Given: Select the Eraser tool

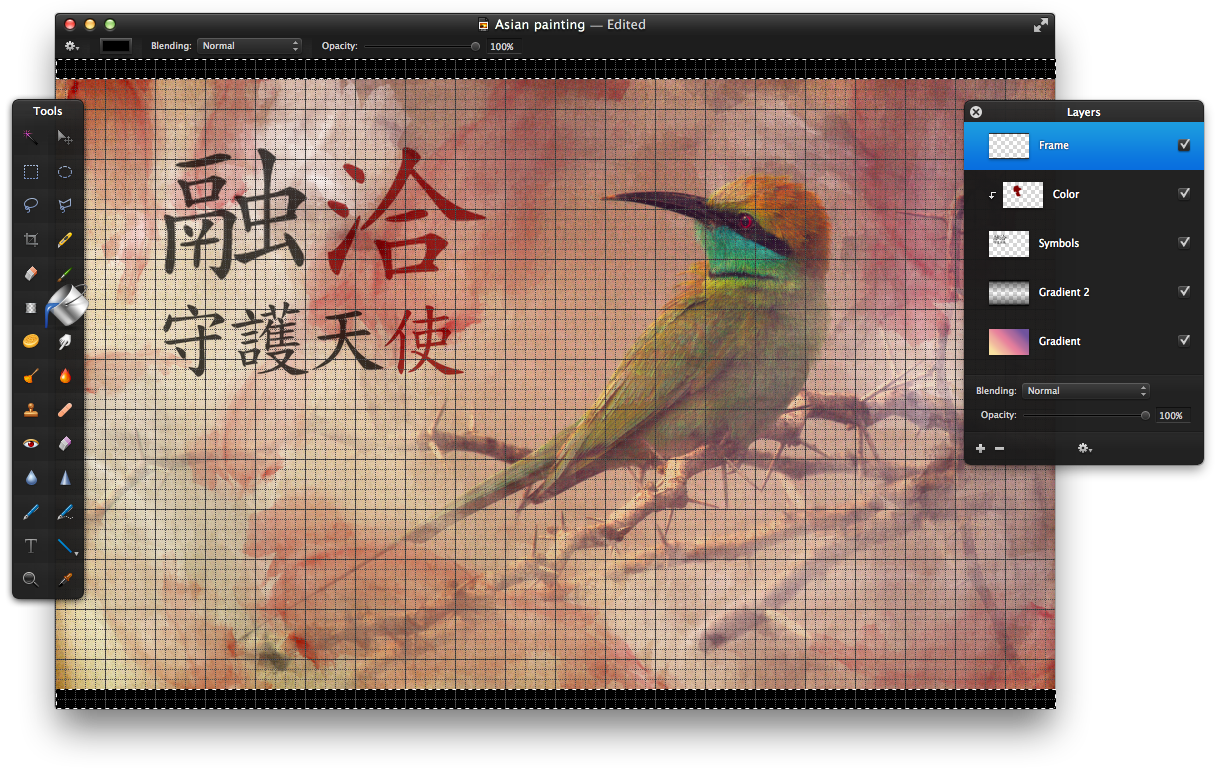Looking at the screenshot, I should [x=31, y=273].
